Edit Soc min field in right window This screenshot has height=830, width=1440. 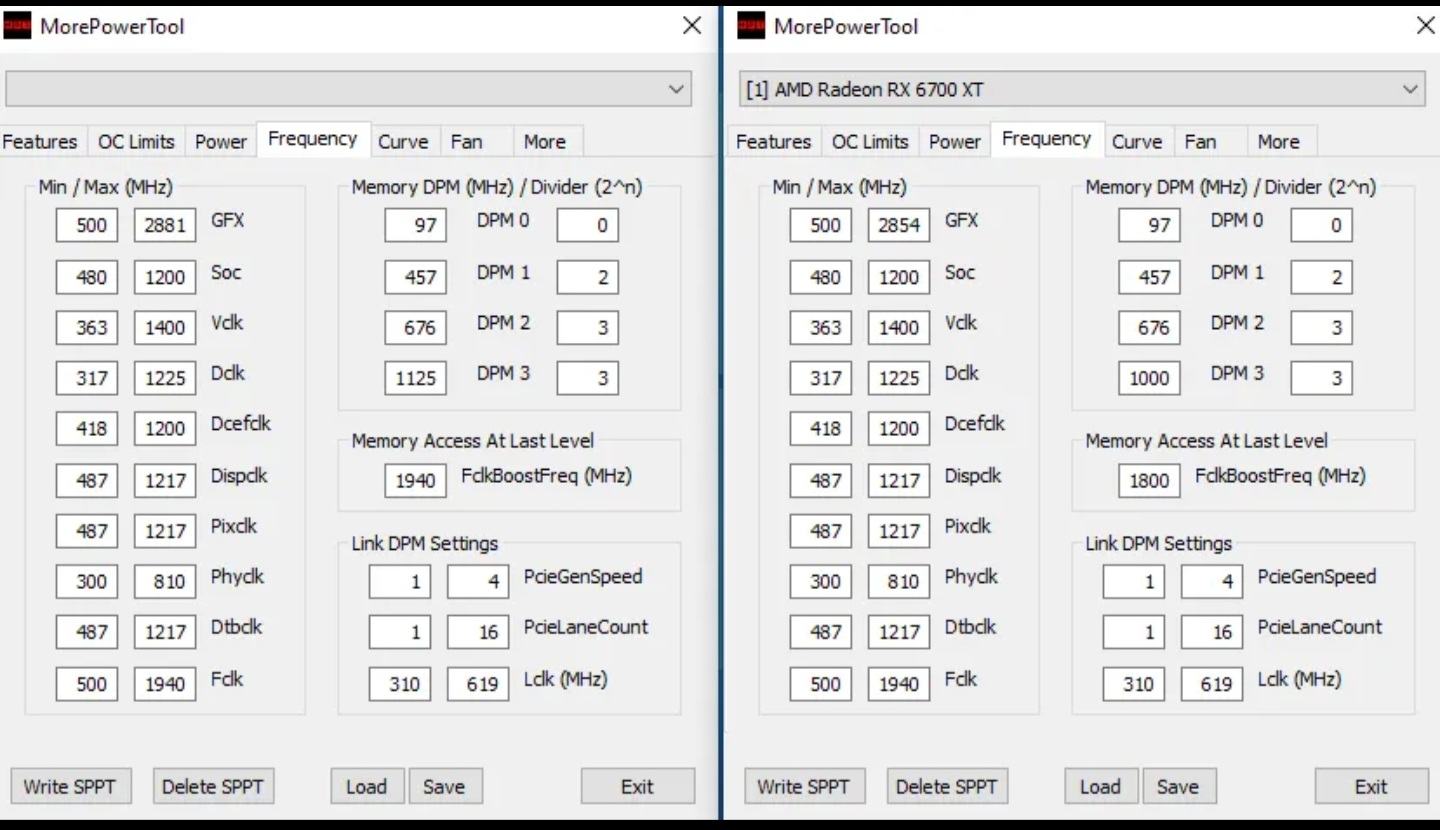point(821,277)
